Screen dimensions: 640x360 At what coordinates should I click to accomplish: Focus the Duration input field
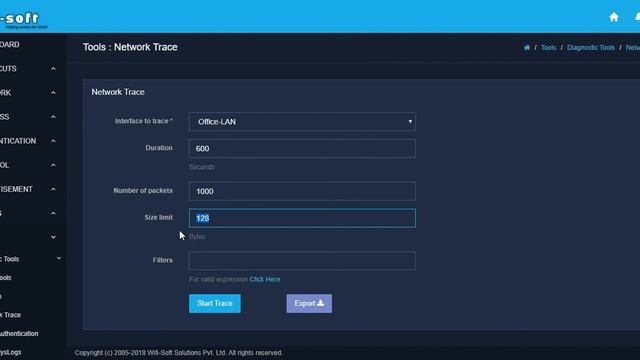click(302, 149)
